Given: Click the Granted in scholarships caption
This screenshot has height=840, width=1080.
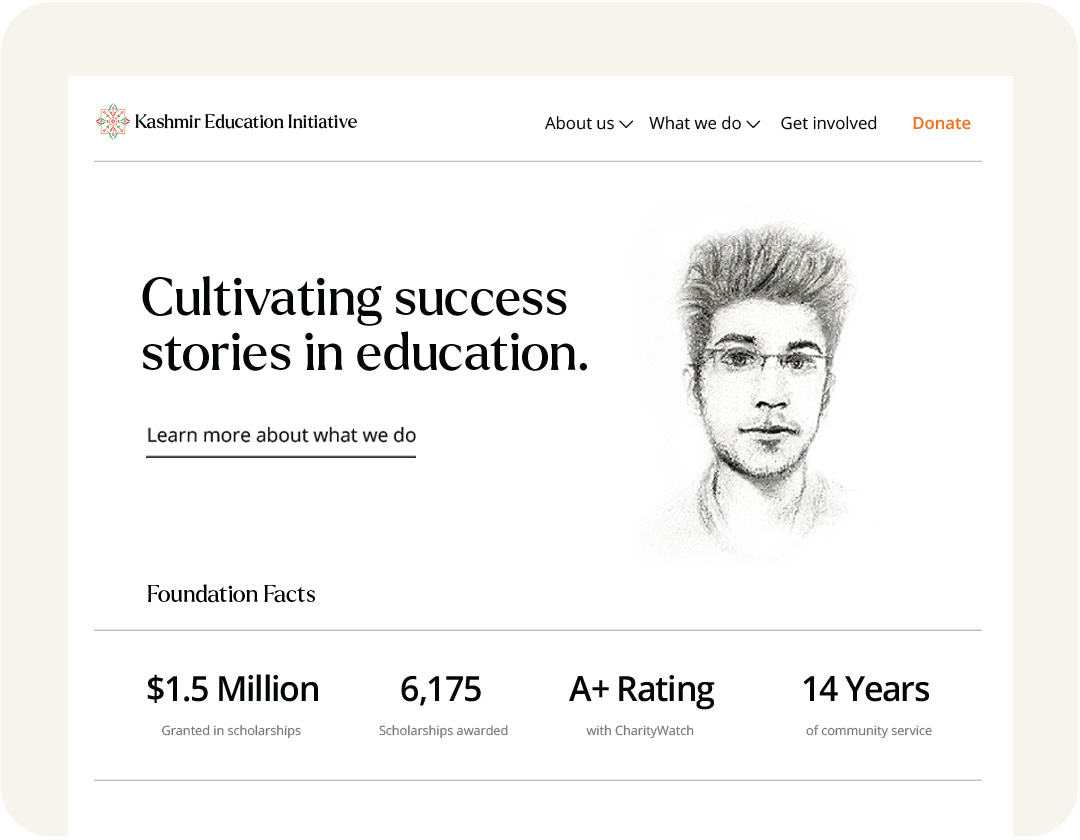Looking at the screenshot, I should [x=231, y=731].
